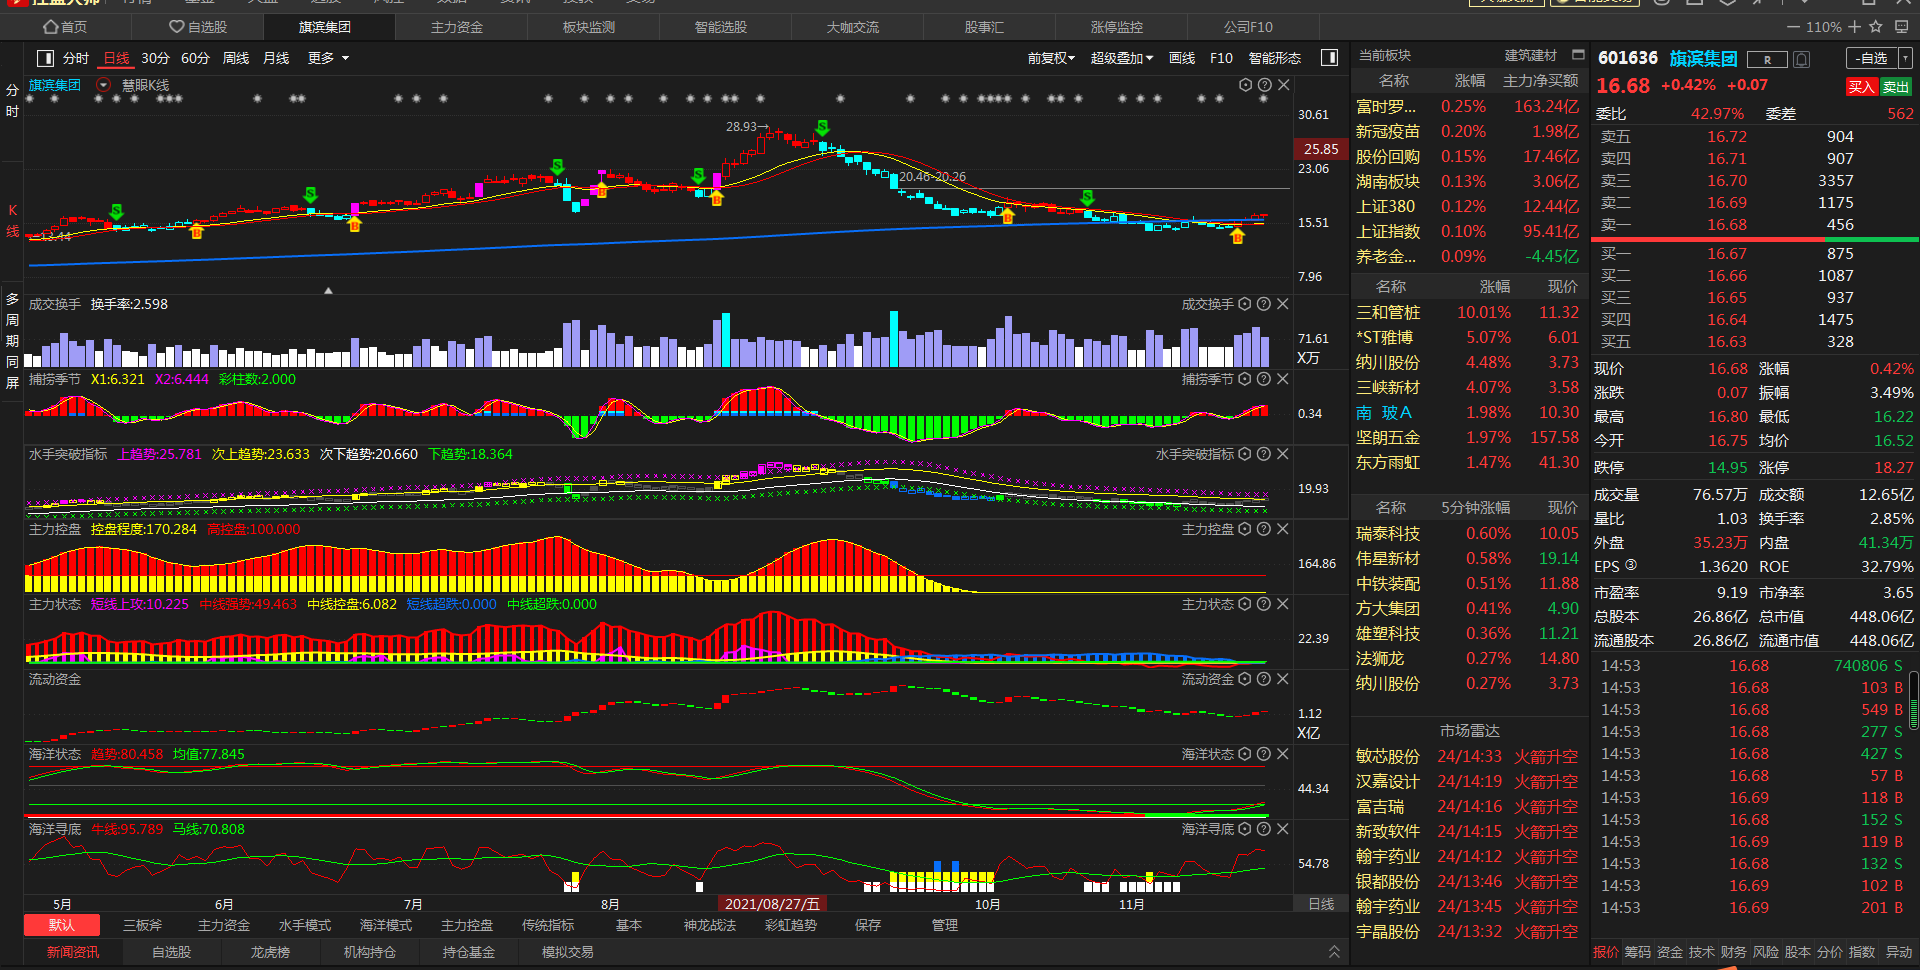
Task: Close the 海洋寻底 indicator panel
Action: [x=1283, y=829]
